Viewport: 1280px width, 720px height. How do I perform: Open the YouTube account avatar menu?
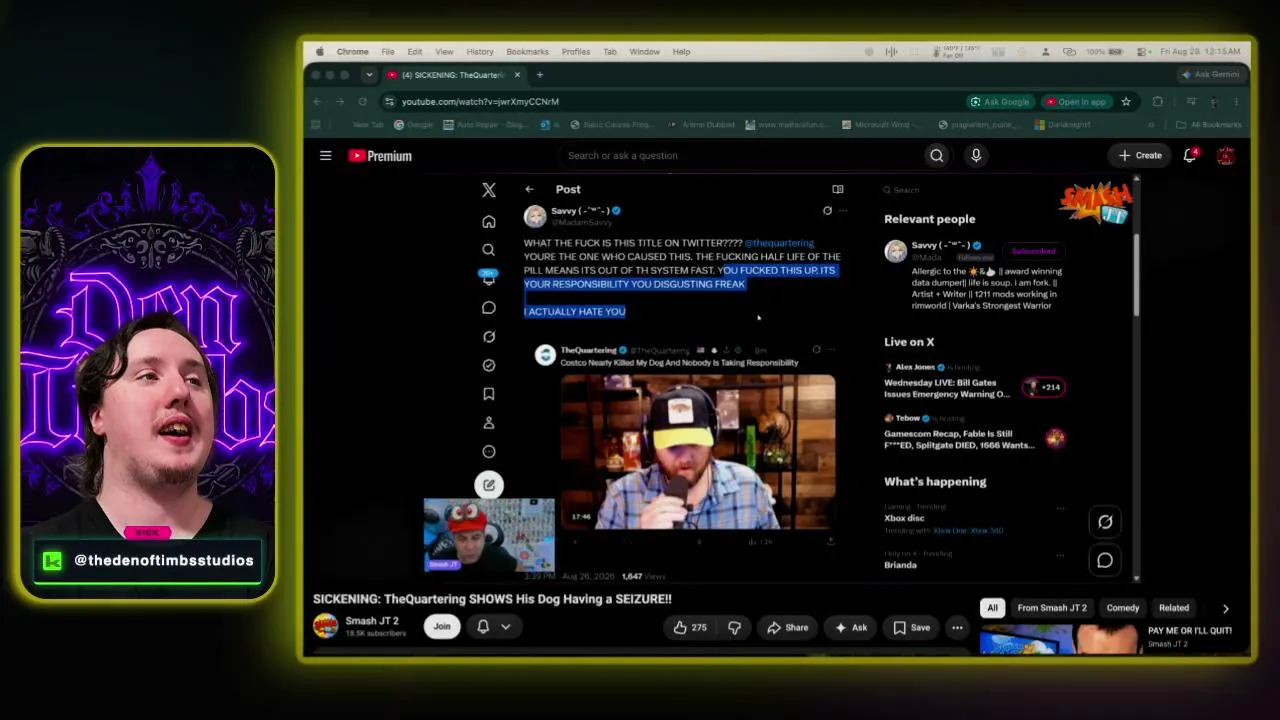(1225, 155)
